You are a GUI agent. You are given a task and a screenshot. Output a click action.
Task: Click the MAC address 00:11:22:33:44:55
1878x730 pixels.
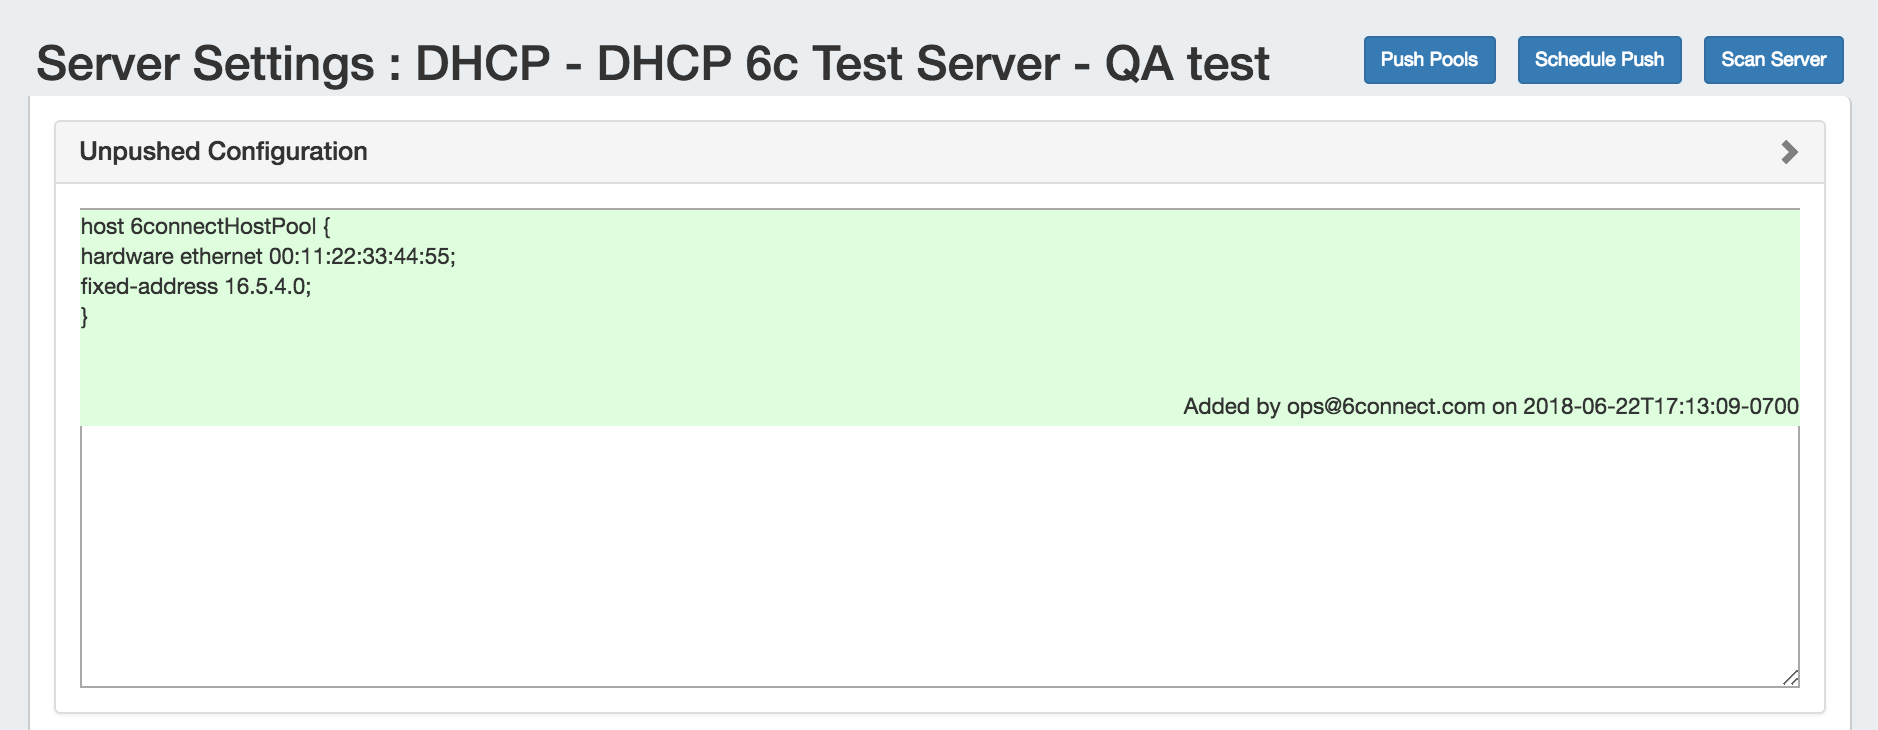pos(360,257)
